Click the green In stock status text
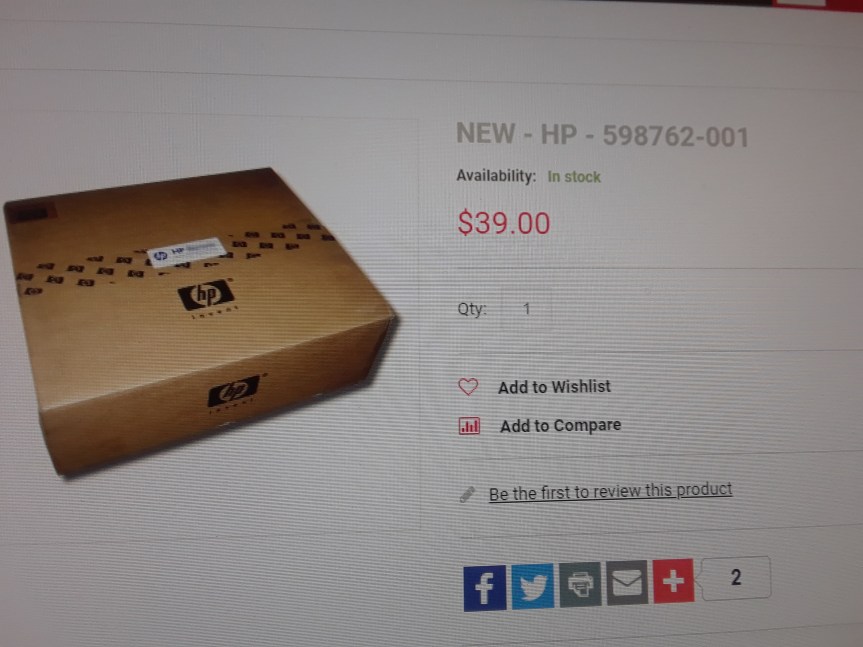Viewport: 863px width, 647px height. coord(574,177)
